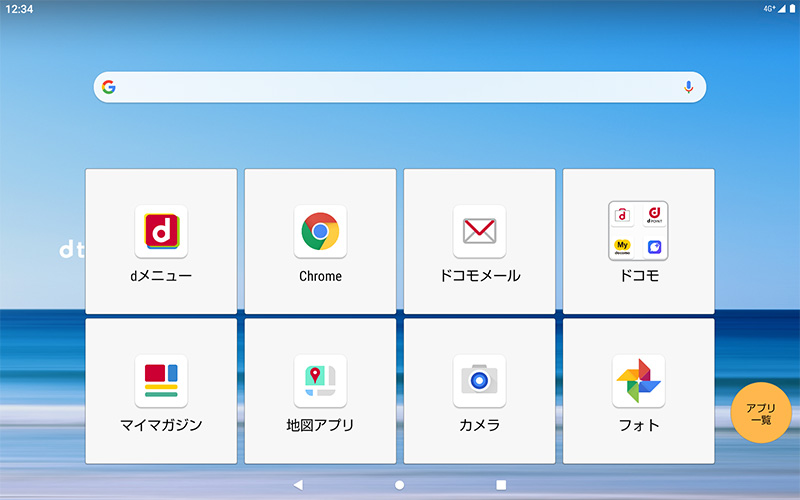Screen dimensions: 800x500
Task: Tap the recent apps square button
Action: click(501, 485)
